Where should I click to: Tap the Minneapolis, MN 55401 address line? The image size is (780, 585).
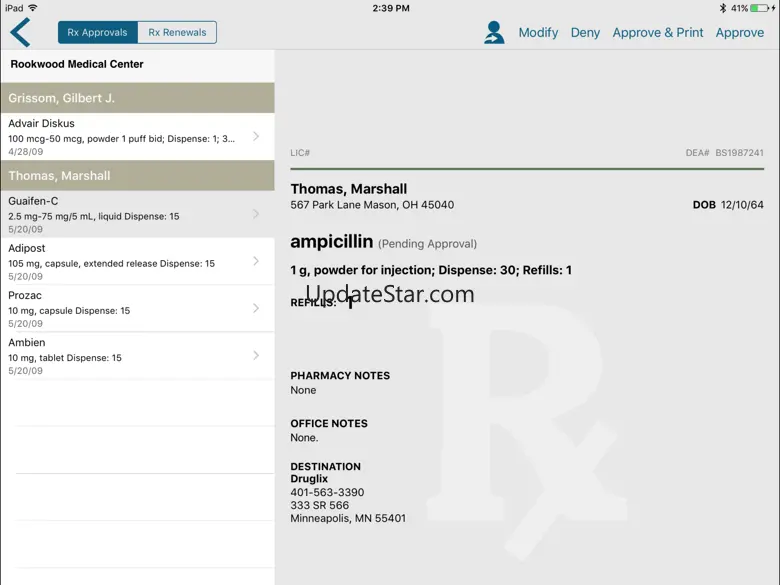[348, 518]
